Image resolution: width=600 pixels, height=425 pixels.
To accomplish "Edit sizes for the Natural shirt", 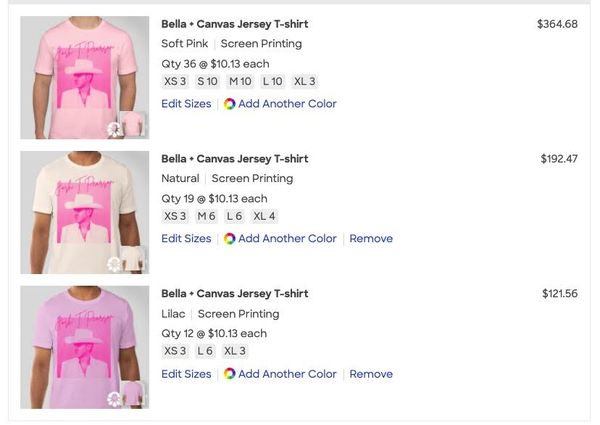I will pos(186,239).
